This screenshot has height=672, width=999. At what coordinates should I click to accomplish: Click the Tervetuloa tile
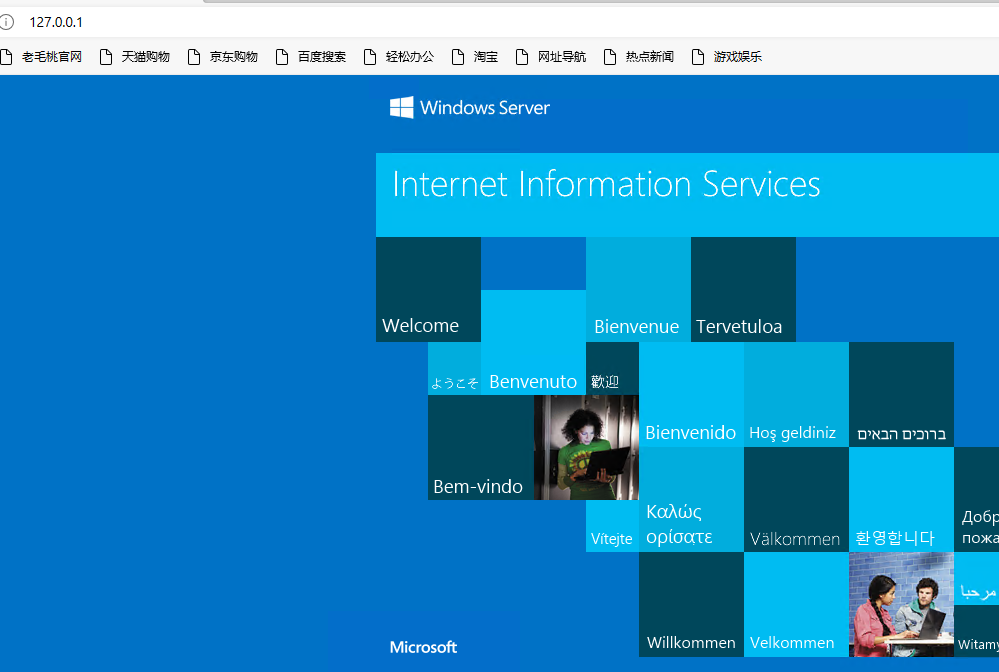point(744,289)
